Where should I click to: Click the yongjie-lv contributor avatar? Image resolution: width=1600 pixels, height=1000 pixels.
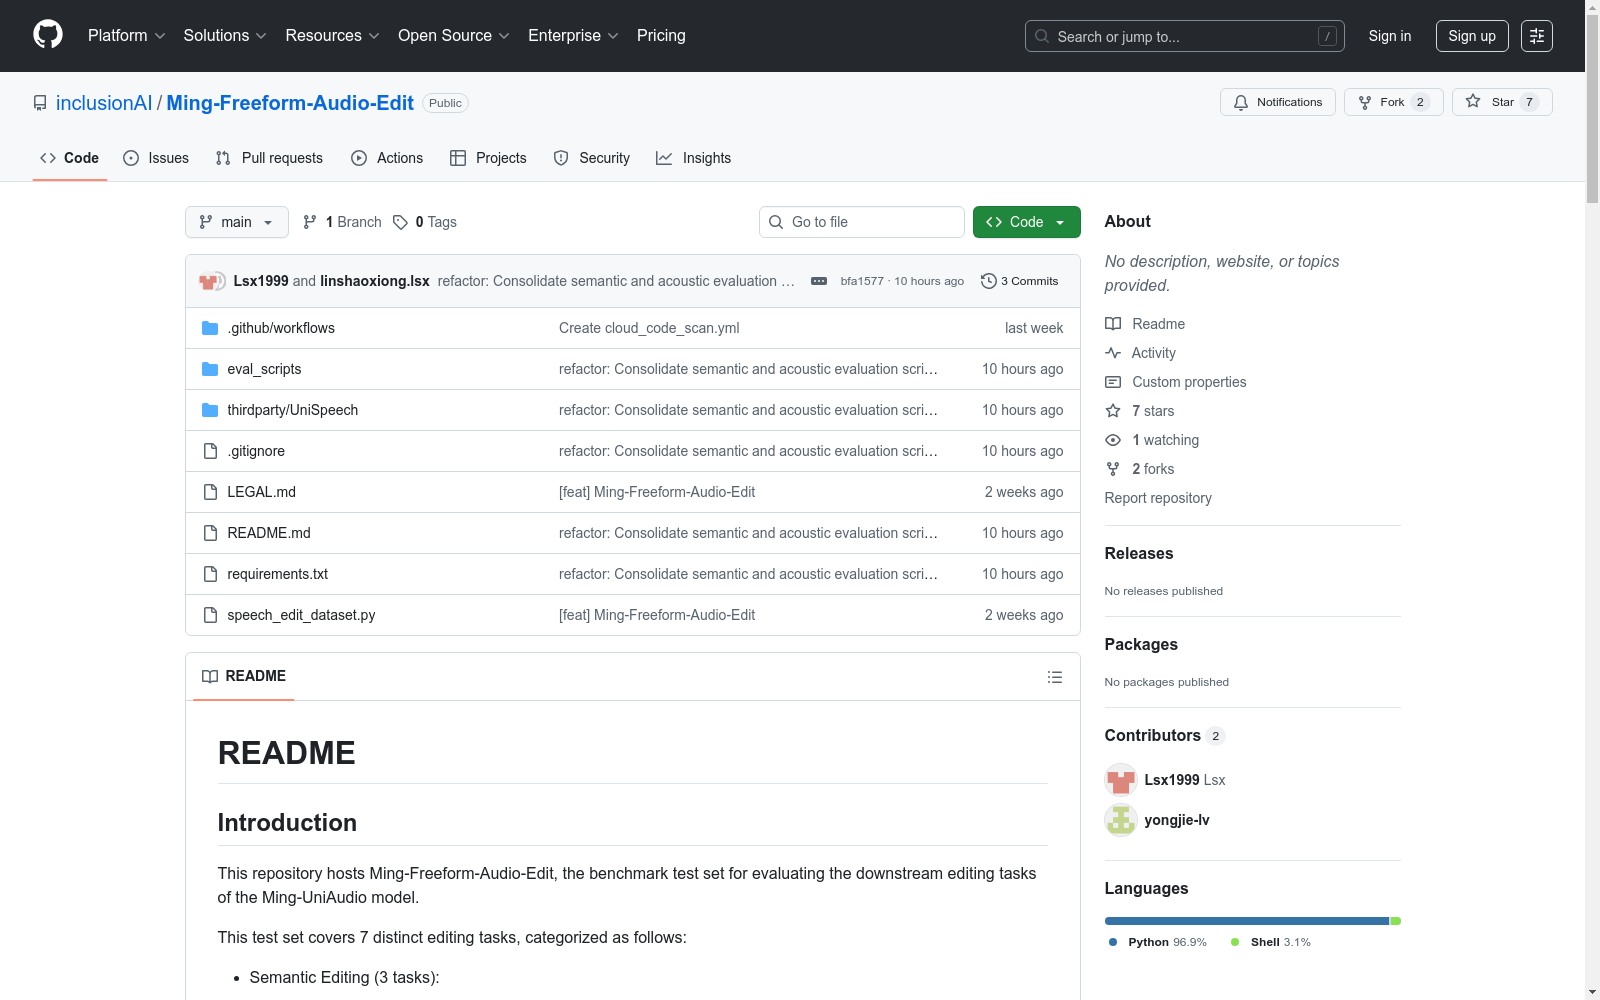(x=1121, y=820)
